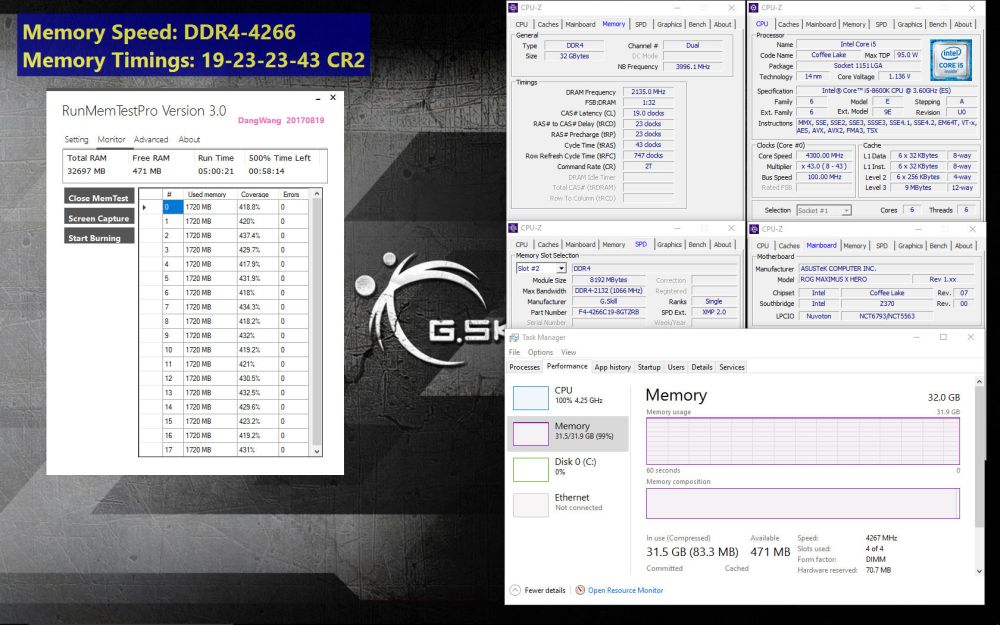Switch to the Processes tab in Task Manager

[x=525, y=366]
